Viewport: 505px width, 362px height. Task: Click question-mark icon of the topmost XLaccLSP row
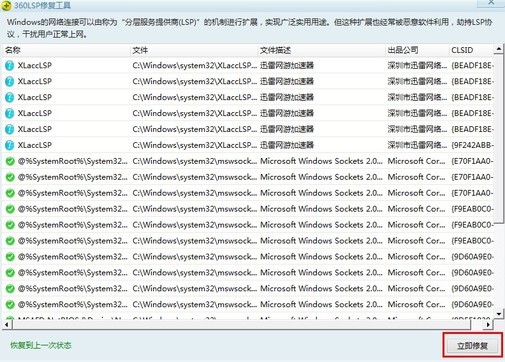(10, 65)
